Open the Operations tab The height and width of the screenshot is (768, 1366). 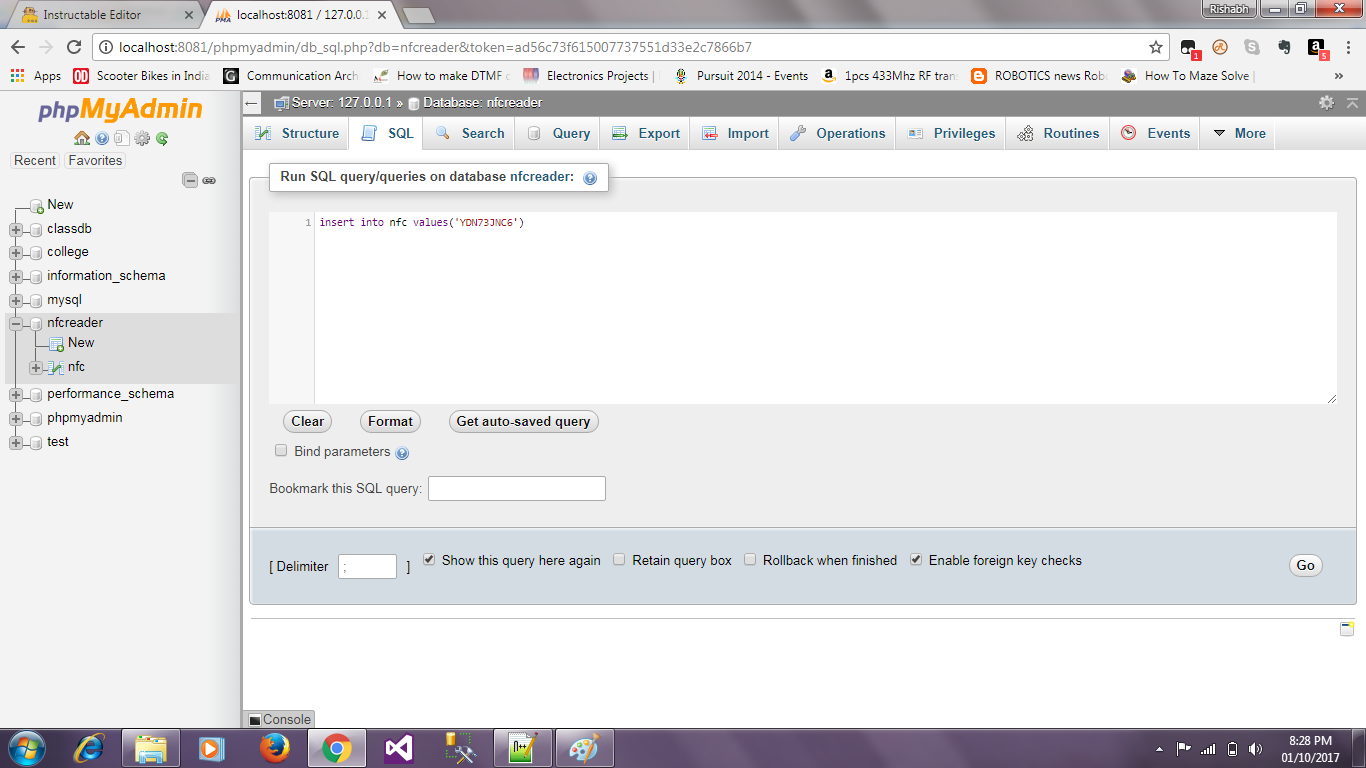[x=837, y=133]
